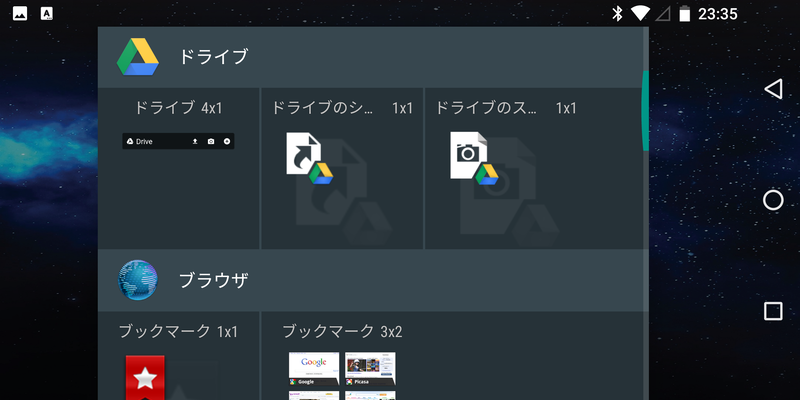Tap the ブックマーク 3x2 label

click(342, 332)
